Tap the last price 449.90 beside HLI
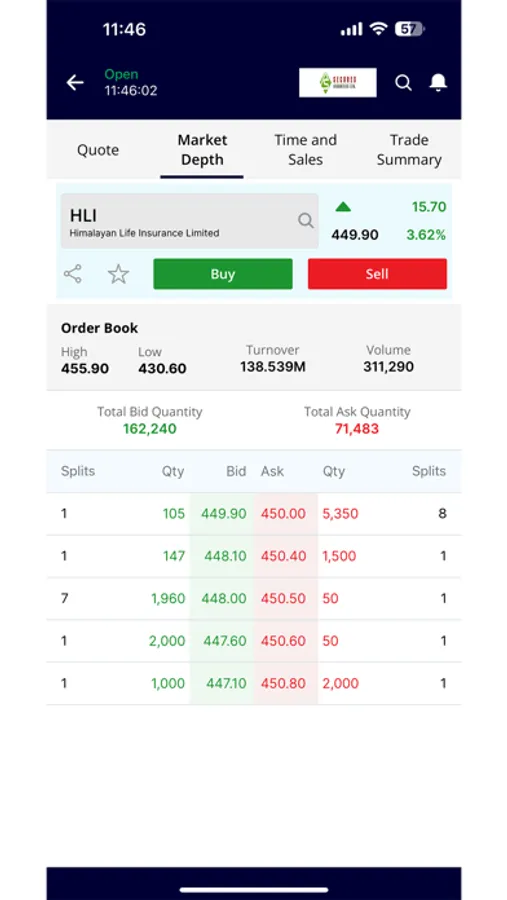Screen dimensions: 507x900 click(355, 235)
